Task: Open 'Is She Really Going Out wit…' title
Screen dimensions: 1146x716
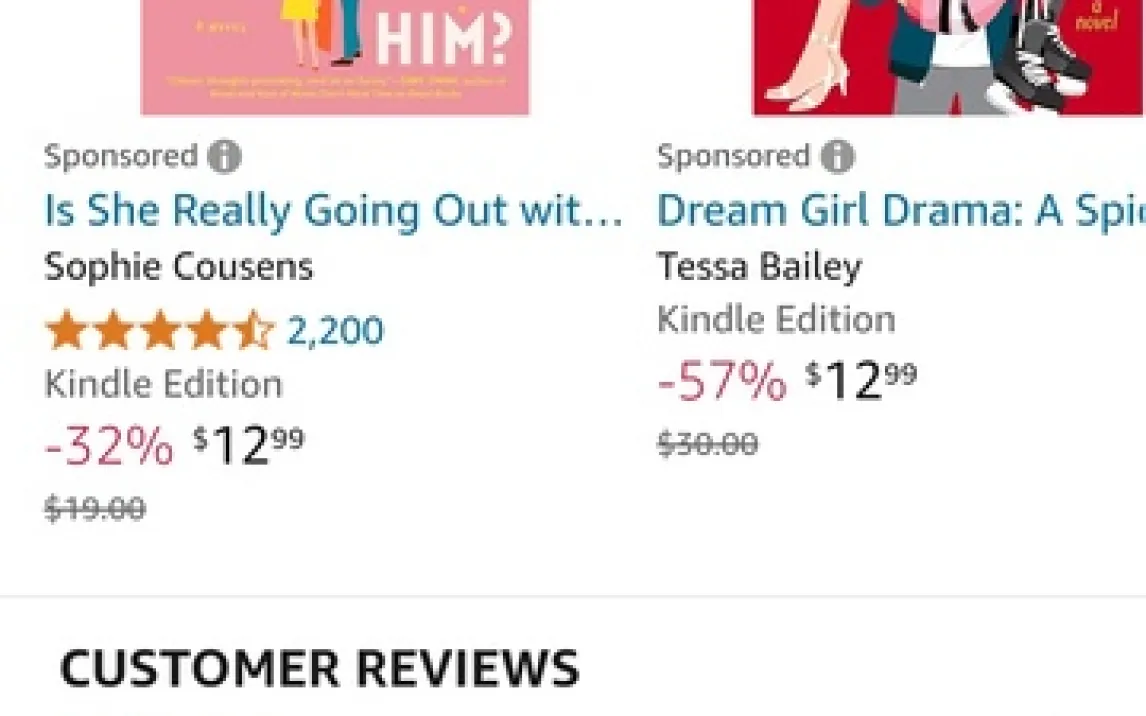Action: [x=334, y=211]
